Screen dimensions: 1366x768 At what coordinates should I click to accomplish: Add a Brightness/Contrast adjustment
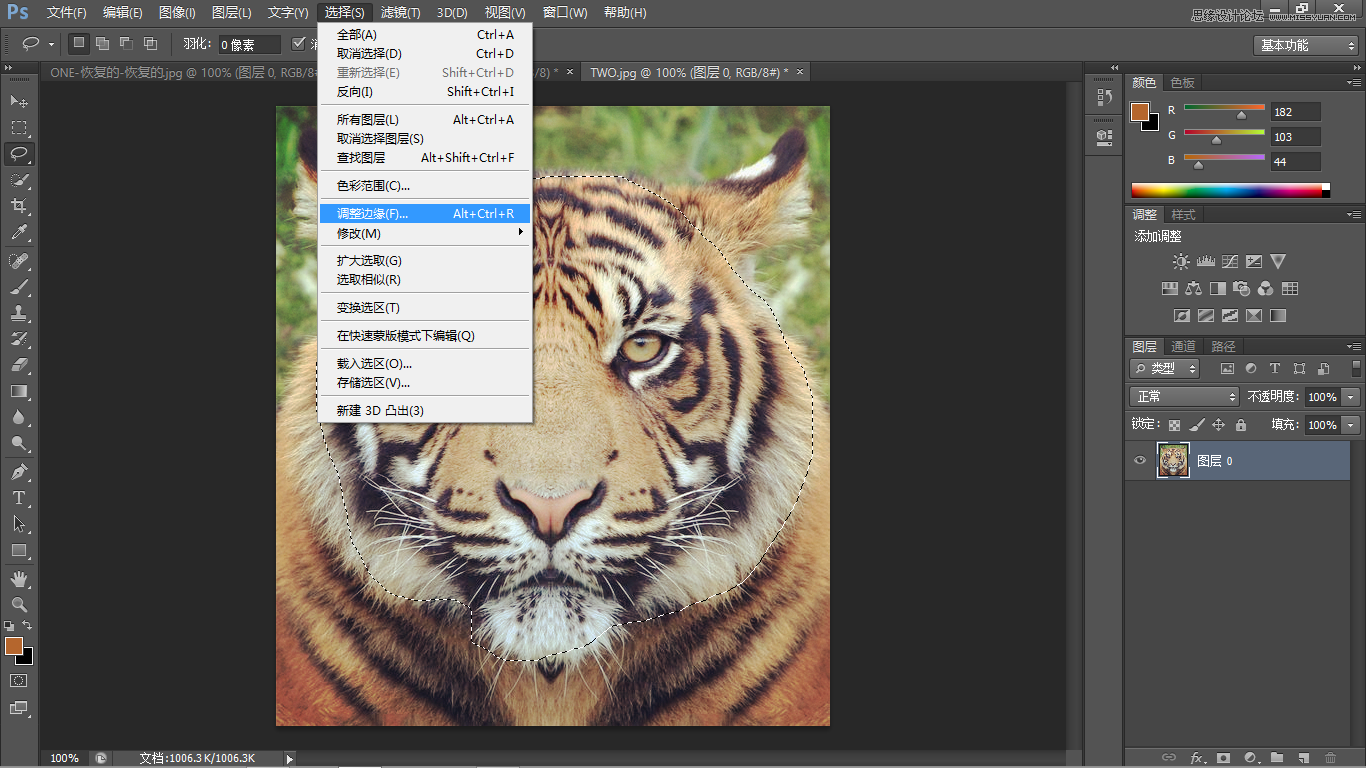(1181, 262)
